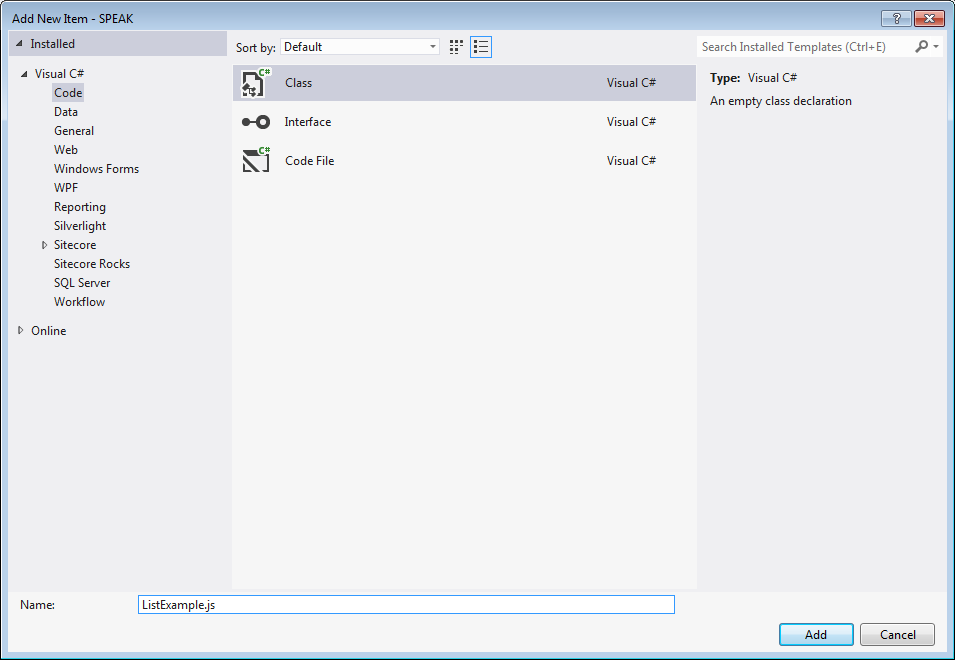Collapse the Visual C# tree node
Image resolution: width=955 pixels, height=660 pixels.
point(24,74)
